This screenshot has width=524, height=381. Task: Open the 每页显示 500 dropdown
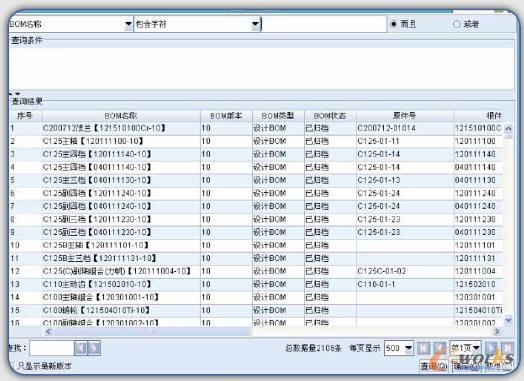pyautogui.click(x=408, y=348)
